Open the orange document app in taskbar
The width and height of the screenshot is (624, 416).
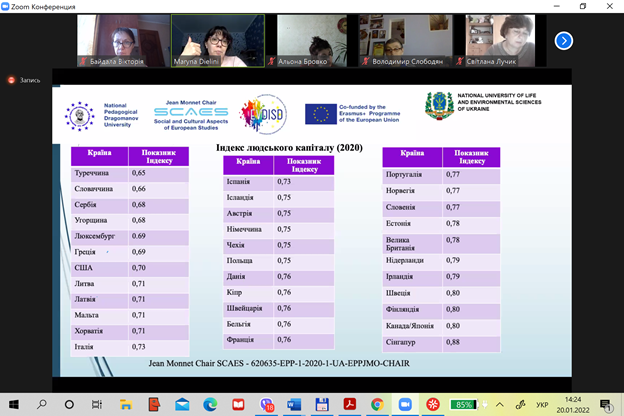tap(154, 404)
